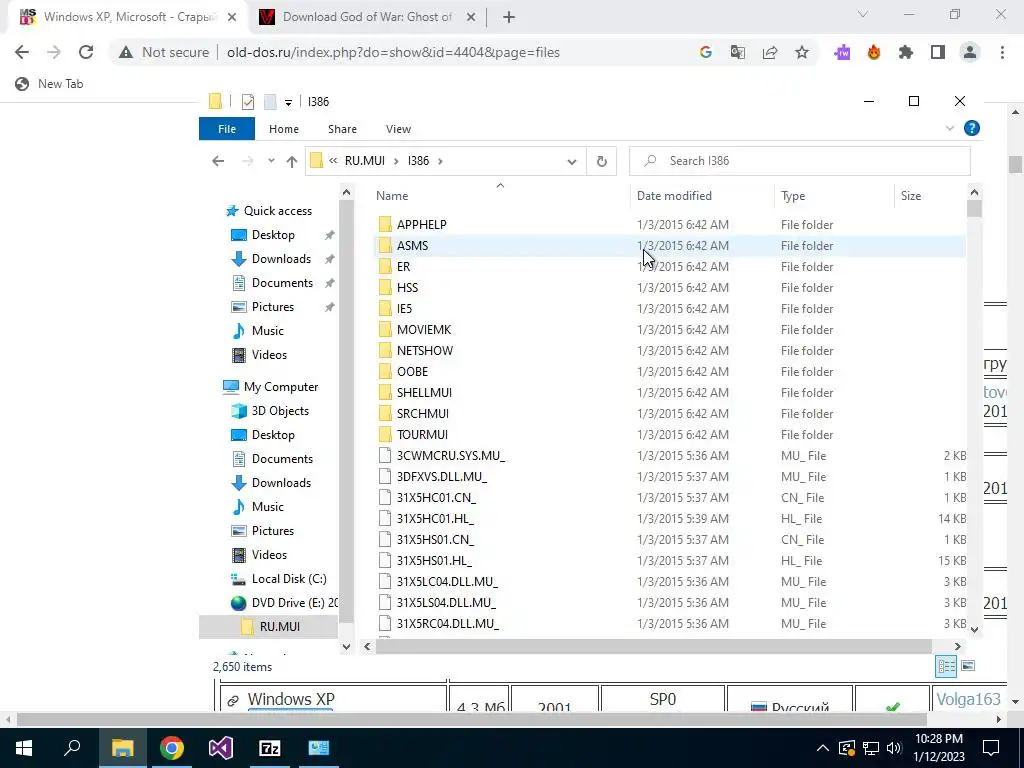Click the Search I386 box
The image size is (1024, 768).
coord(800,161)
